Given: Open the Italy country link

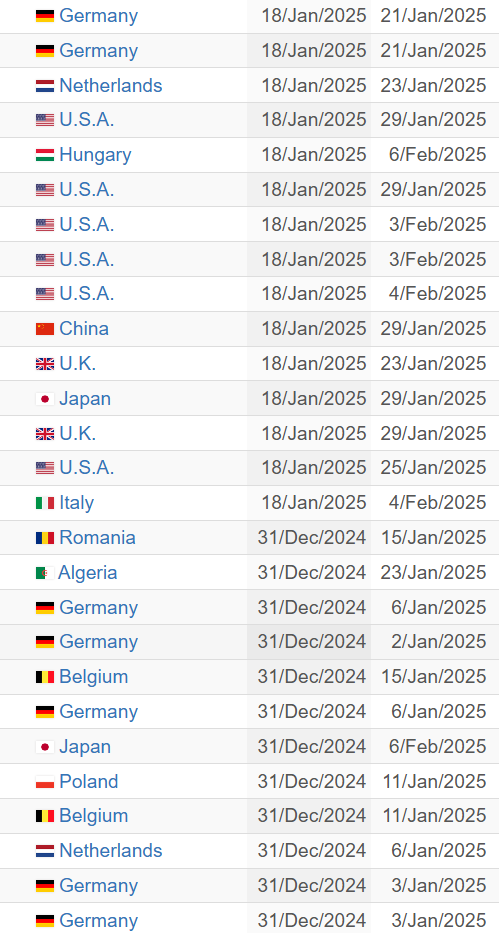Looking at the screenshot, I should (x=77, y=503).
